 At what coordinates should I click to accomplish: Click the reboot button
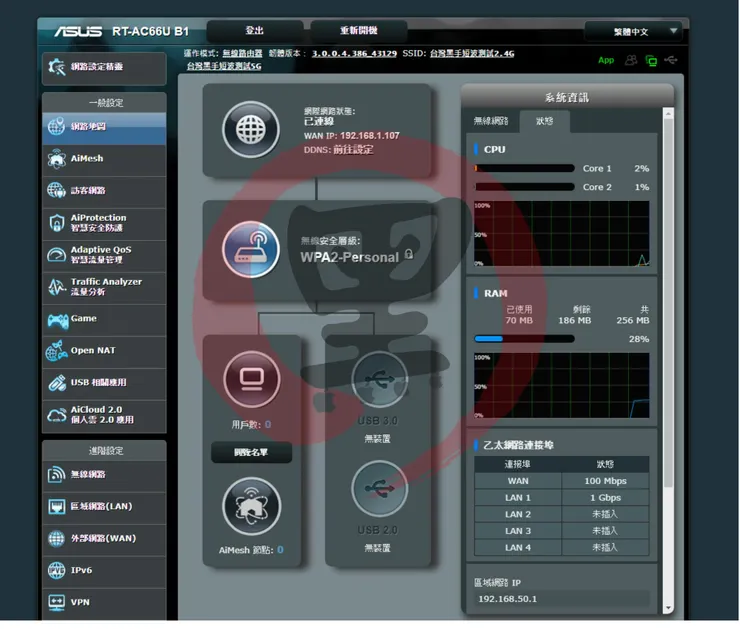[359, 31]
